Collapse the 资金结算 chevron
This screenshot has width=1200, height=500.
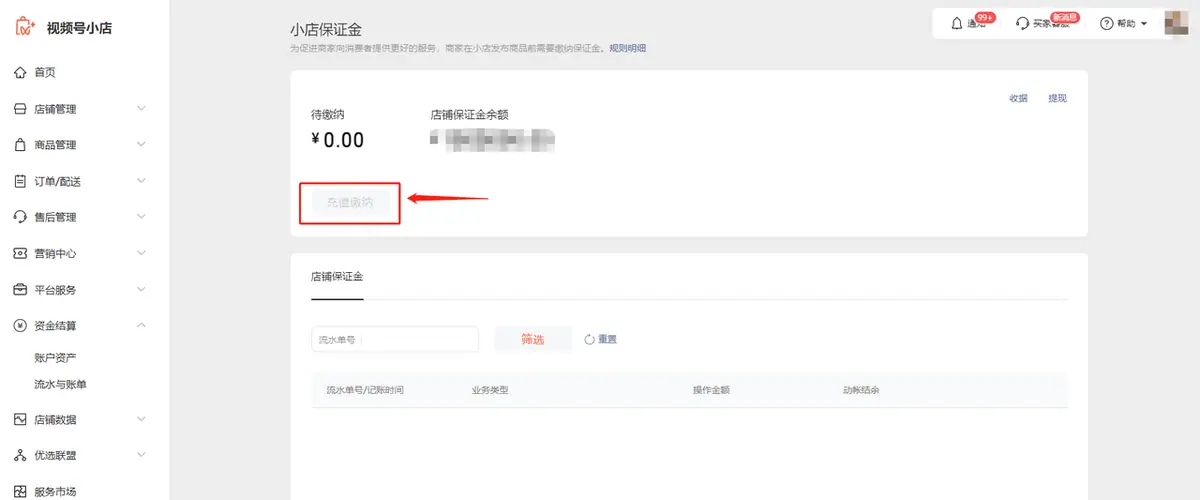(141, 325)
